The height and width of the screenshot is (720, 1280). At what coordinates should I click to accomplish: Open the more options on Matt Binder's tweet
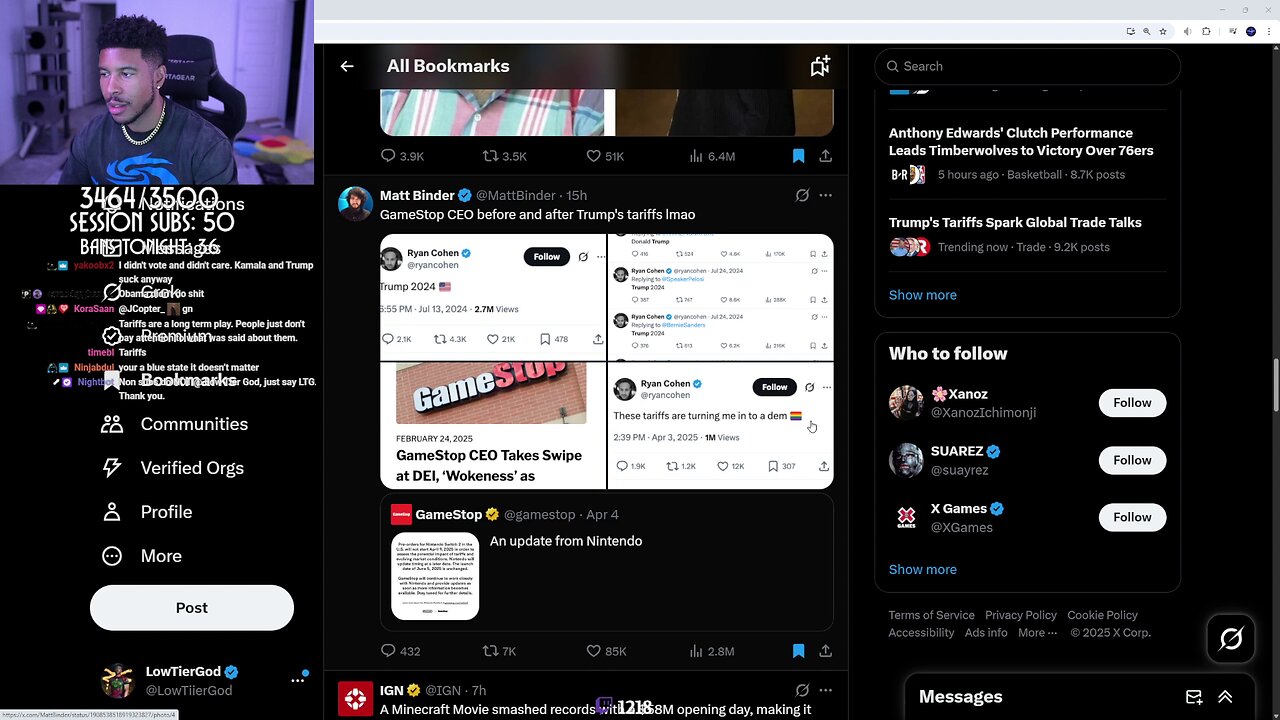[x=825, y=195]
